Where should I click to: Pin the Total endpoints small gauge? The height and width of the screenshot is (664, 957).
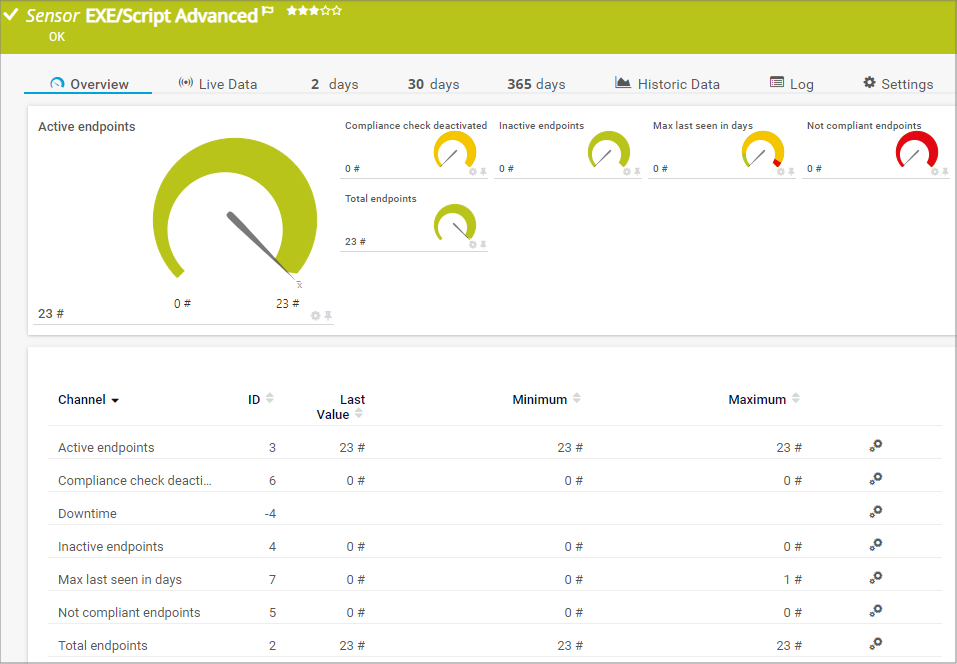point(483,244)
